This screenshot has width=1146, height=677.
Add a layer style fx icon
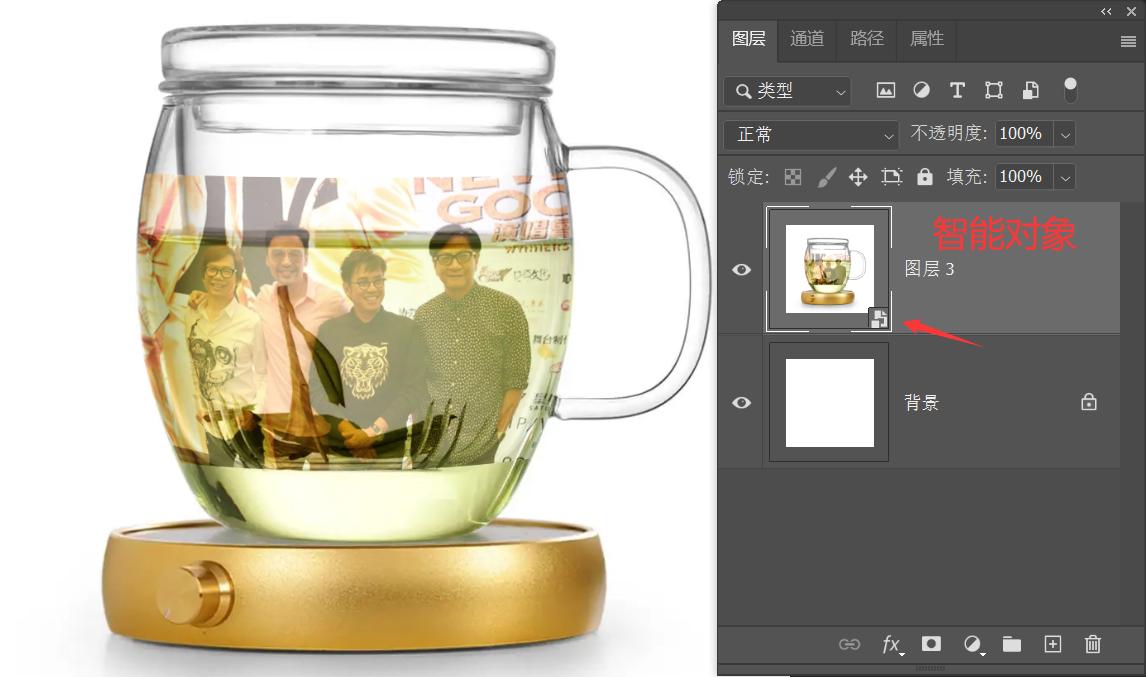tap(892, 644)
